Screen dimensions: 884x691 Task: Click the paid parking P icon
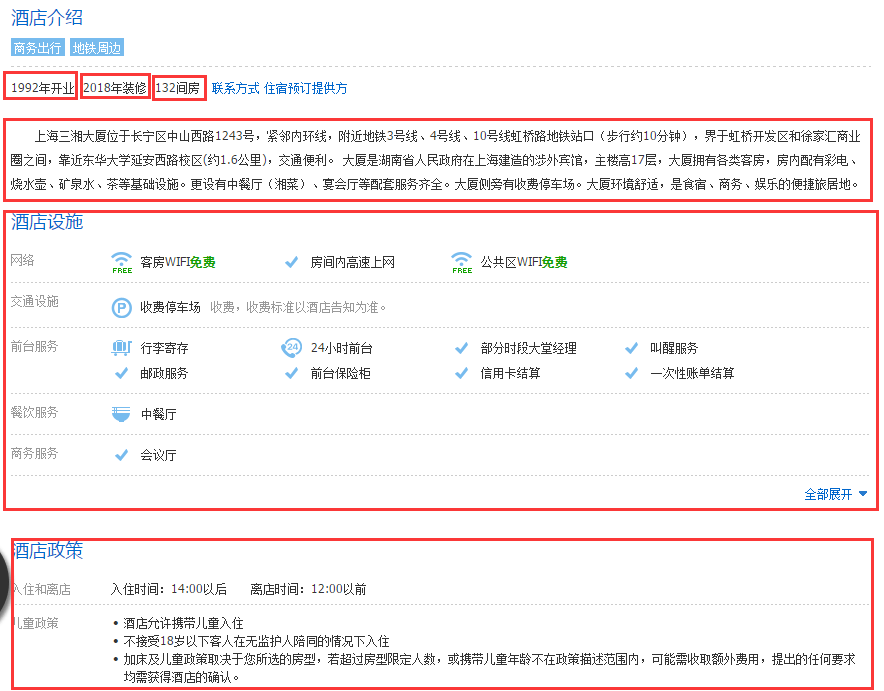tap(121, 308)
